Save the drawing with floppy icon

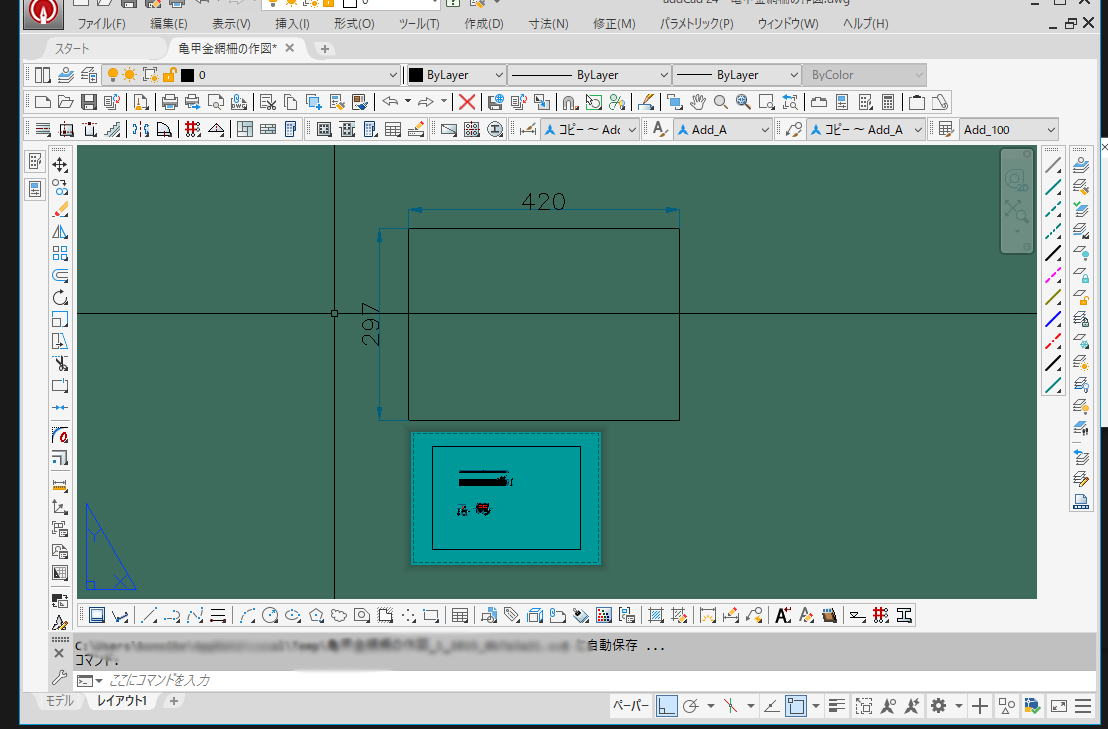pos(88,102)
